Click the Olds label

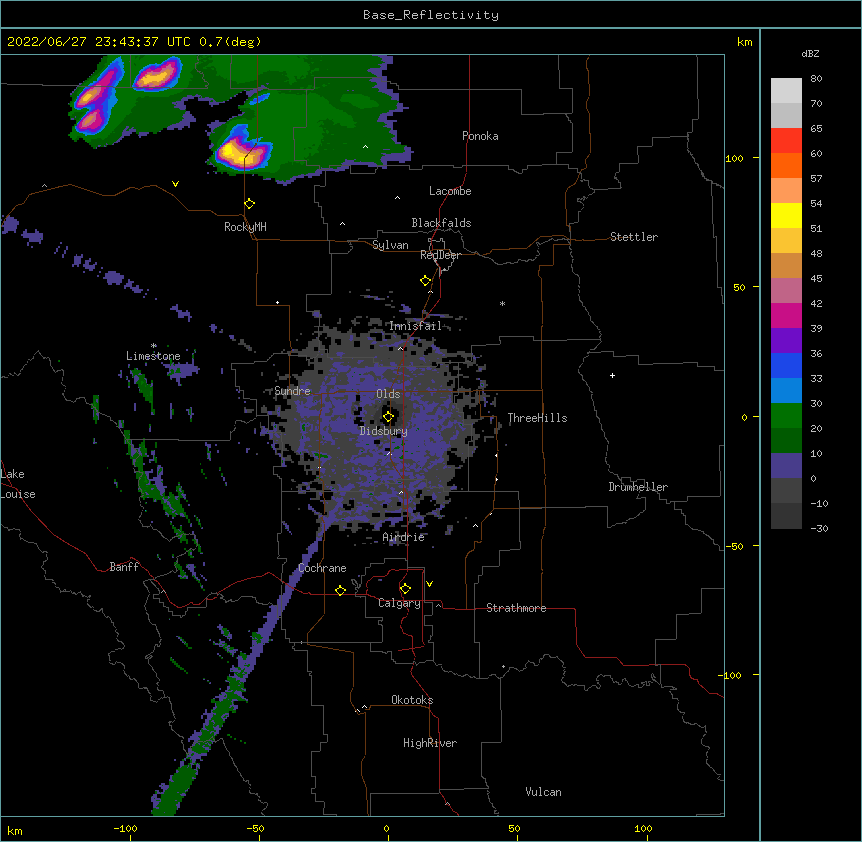388,394
